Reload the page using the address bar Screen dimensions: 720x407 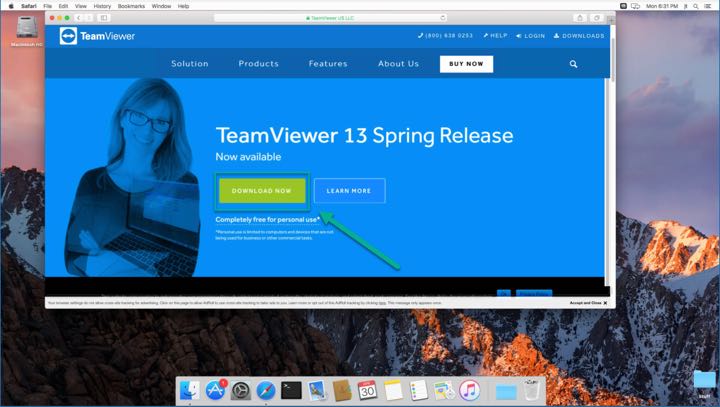point(442,18)
